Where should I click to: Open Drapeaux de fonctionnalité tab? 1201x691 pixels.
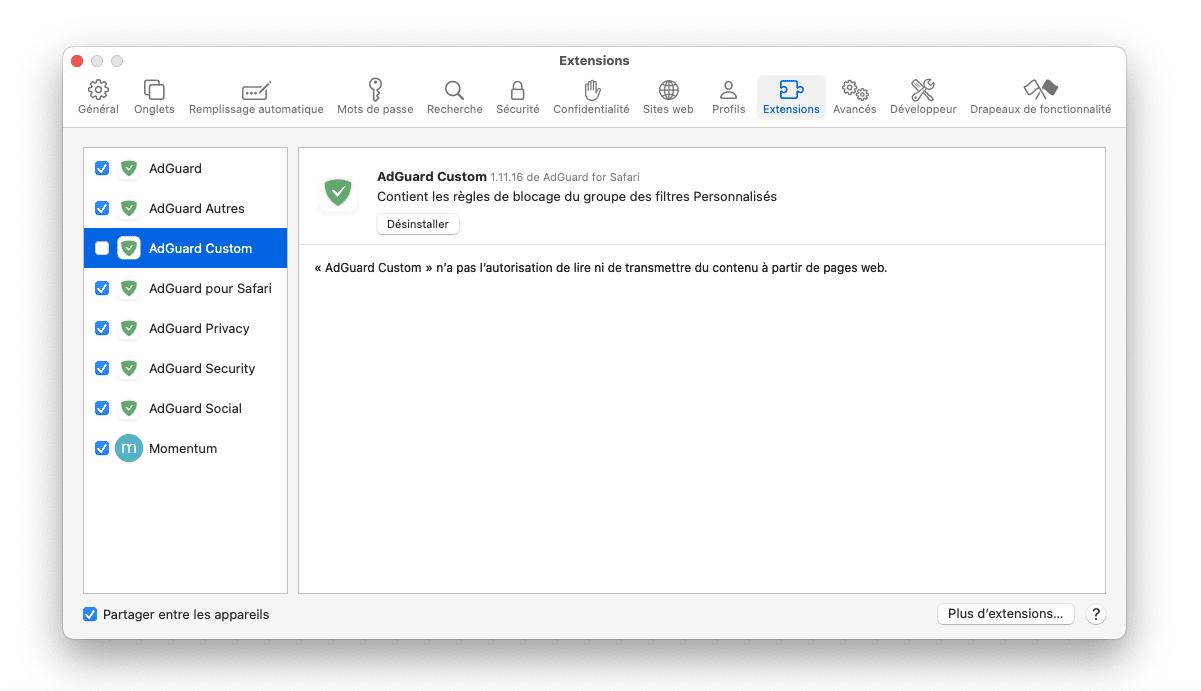(1040, 97)
